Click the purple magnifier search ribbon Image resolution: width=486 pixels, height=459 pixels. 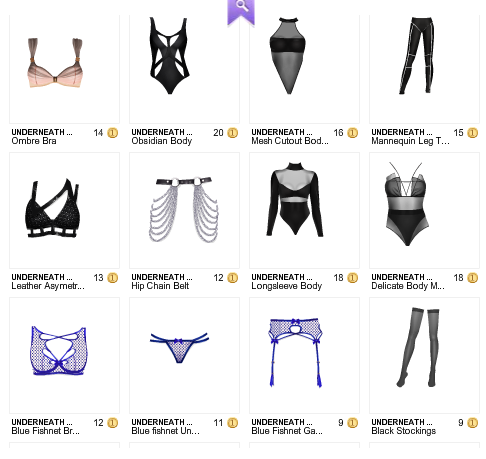pos(241,12)
